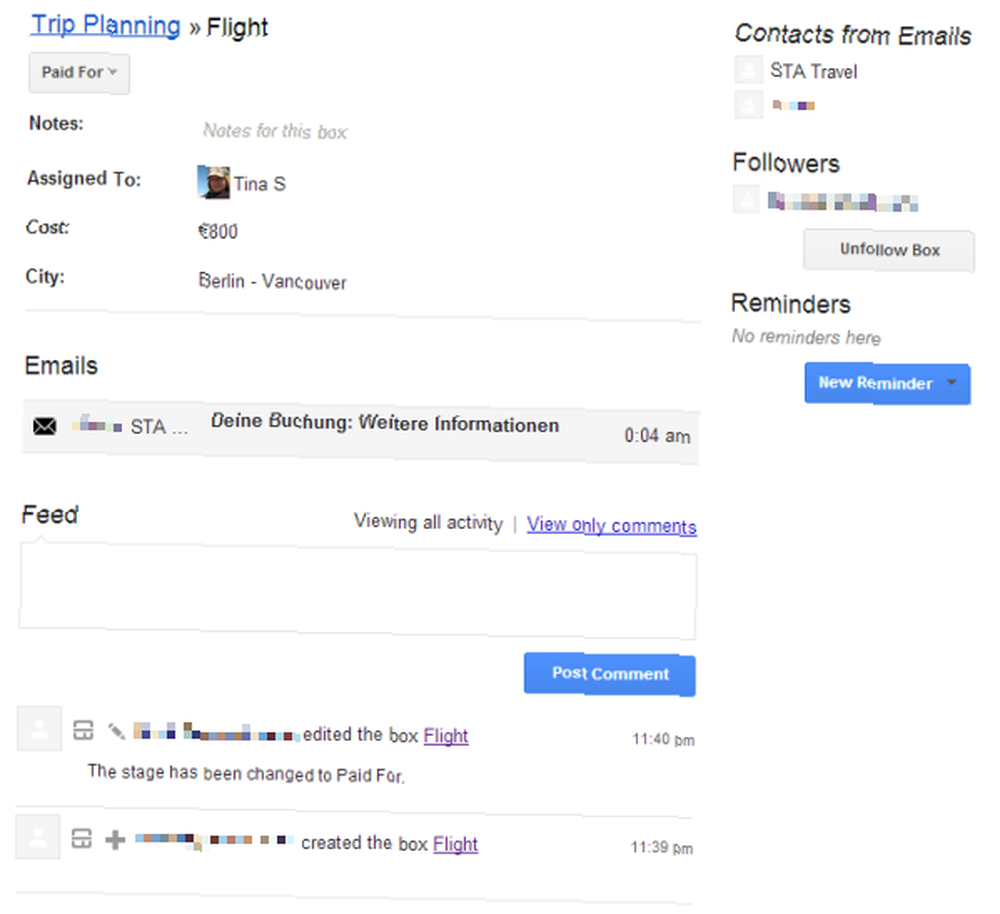Click the Notes for this box field
The width and height of the screenshot is (1000, 914).
(x=275, y=131)
